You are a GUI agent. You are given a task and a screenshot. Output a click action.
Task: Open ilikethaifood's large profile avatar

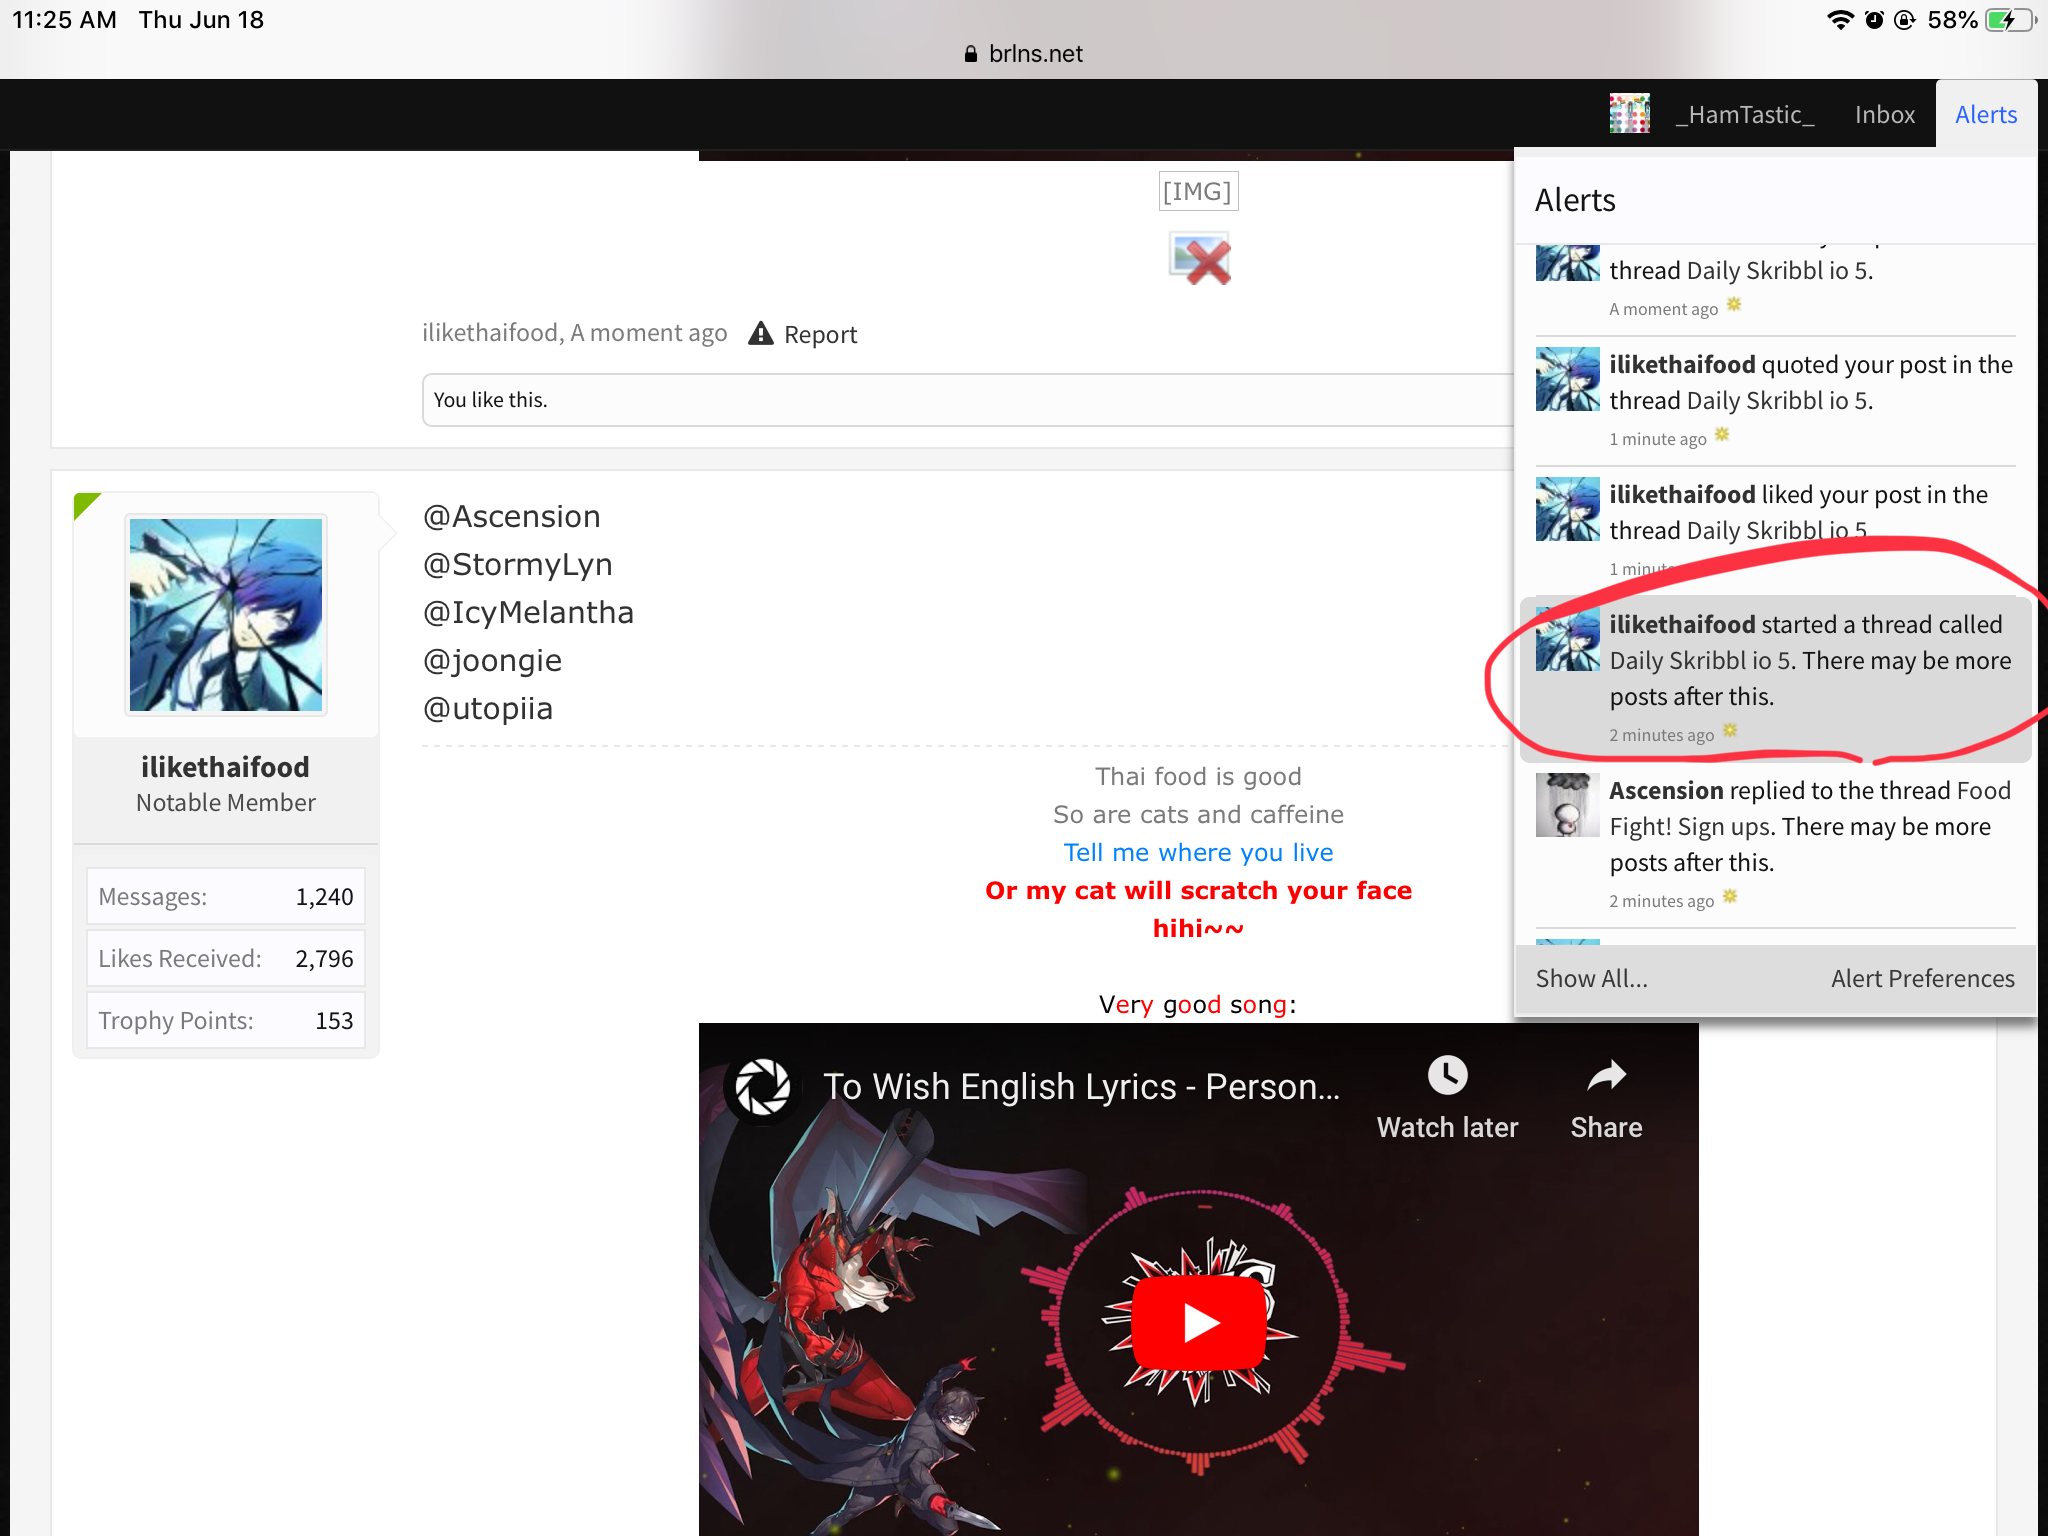click(226, 615)
